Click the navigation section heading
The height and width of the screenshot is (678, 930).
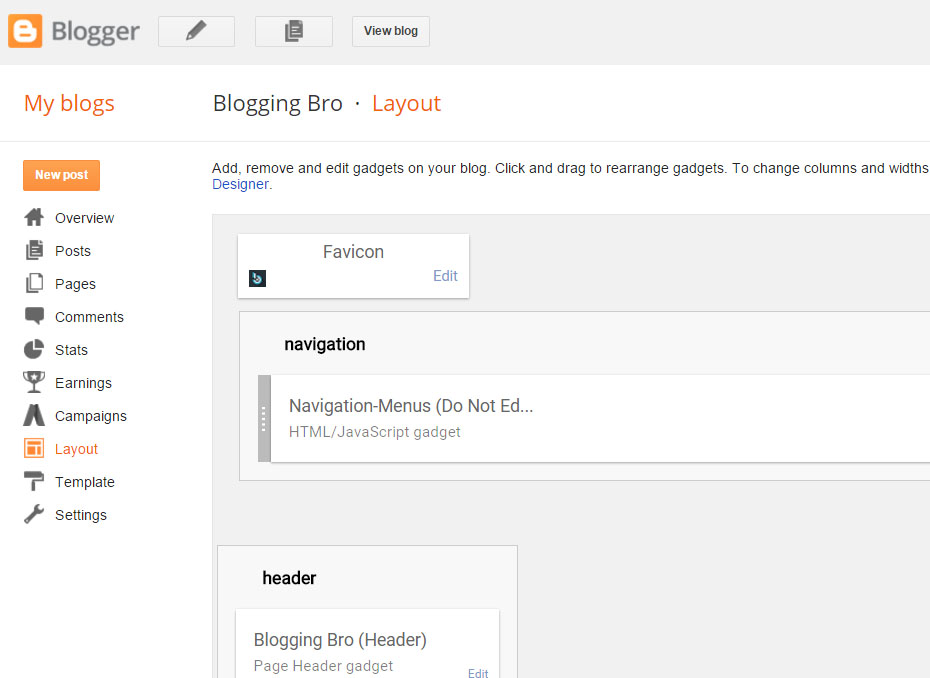[x=325, y=344]
